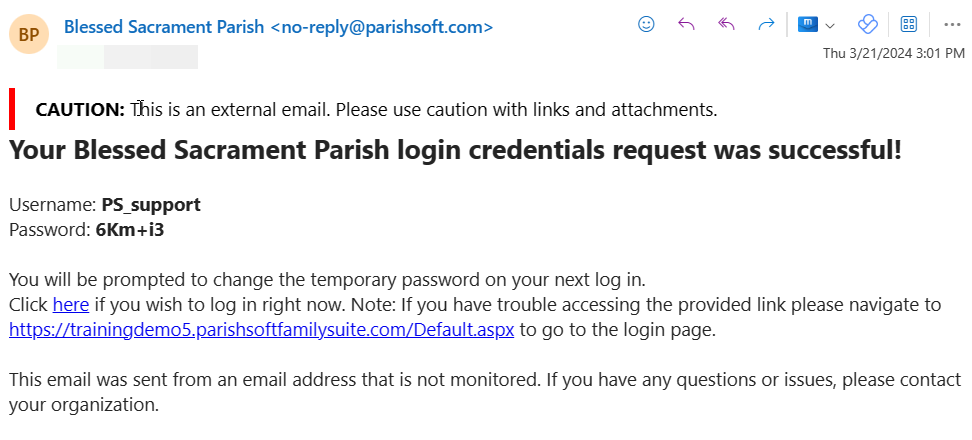
Task: Reply all to this email
Action: tap(726, 25)
